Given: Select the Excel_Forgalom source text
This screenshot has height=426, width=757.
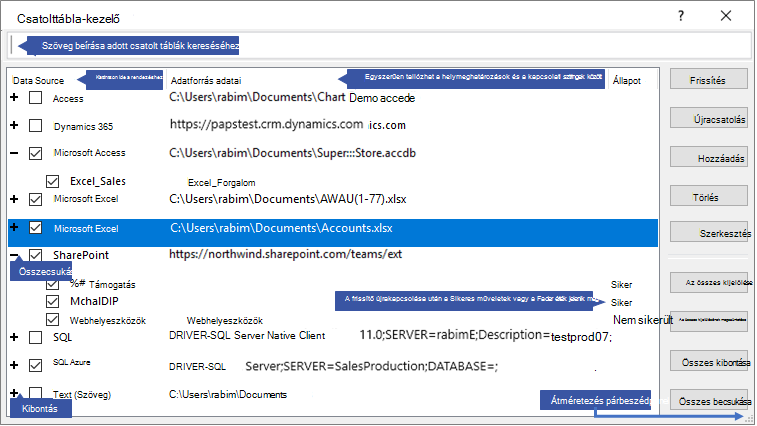Looking at the screenshot, I should click(x=222, y=183).
